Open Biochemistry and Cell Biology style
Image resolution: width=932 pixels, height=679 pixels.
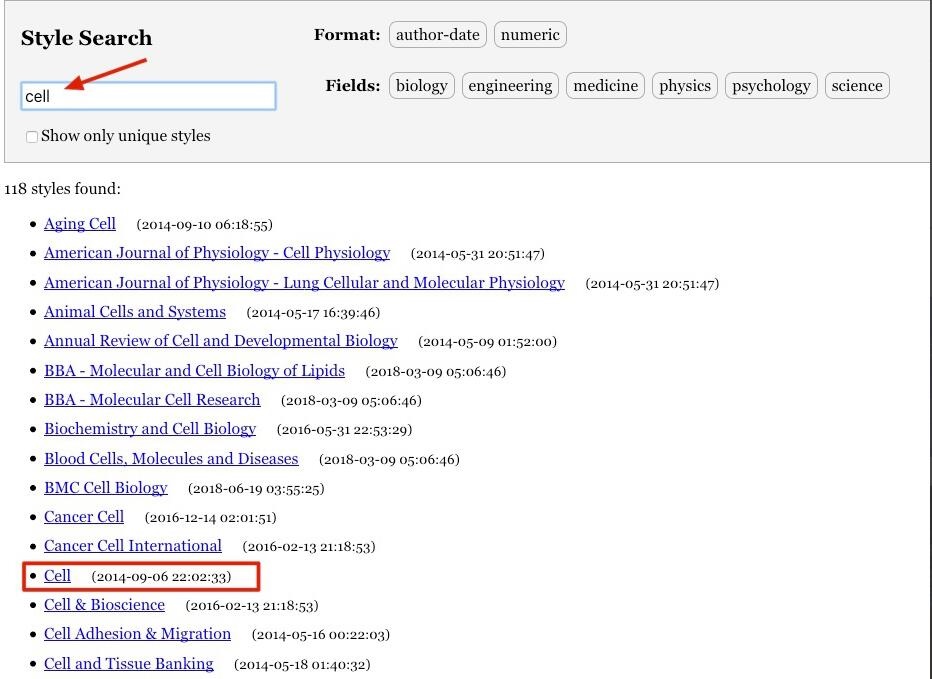coord(150,429)
